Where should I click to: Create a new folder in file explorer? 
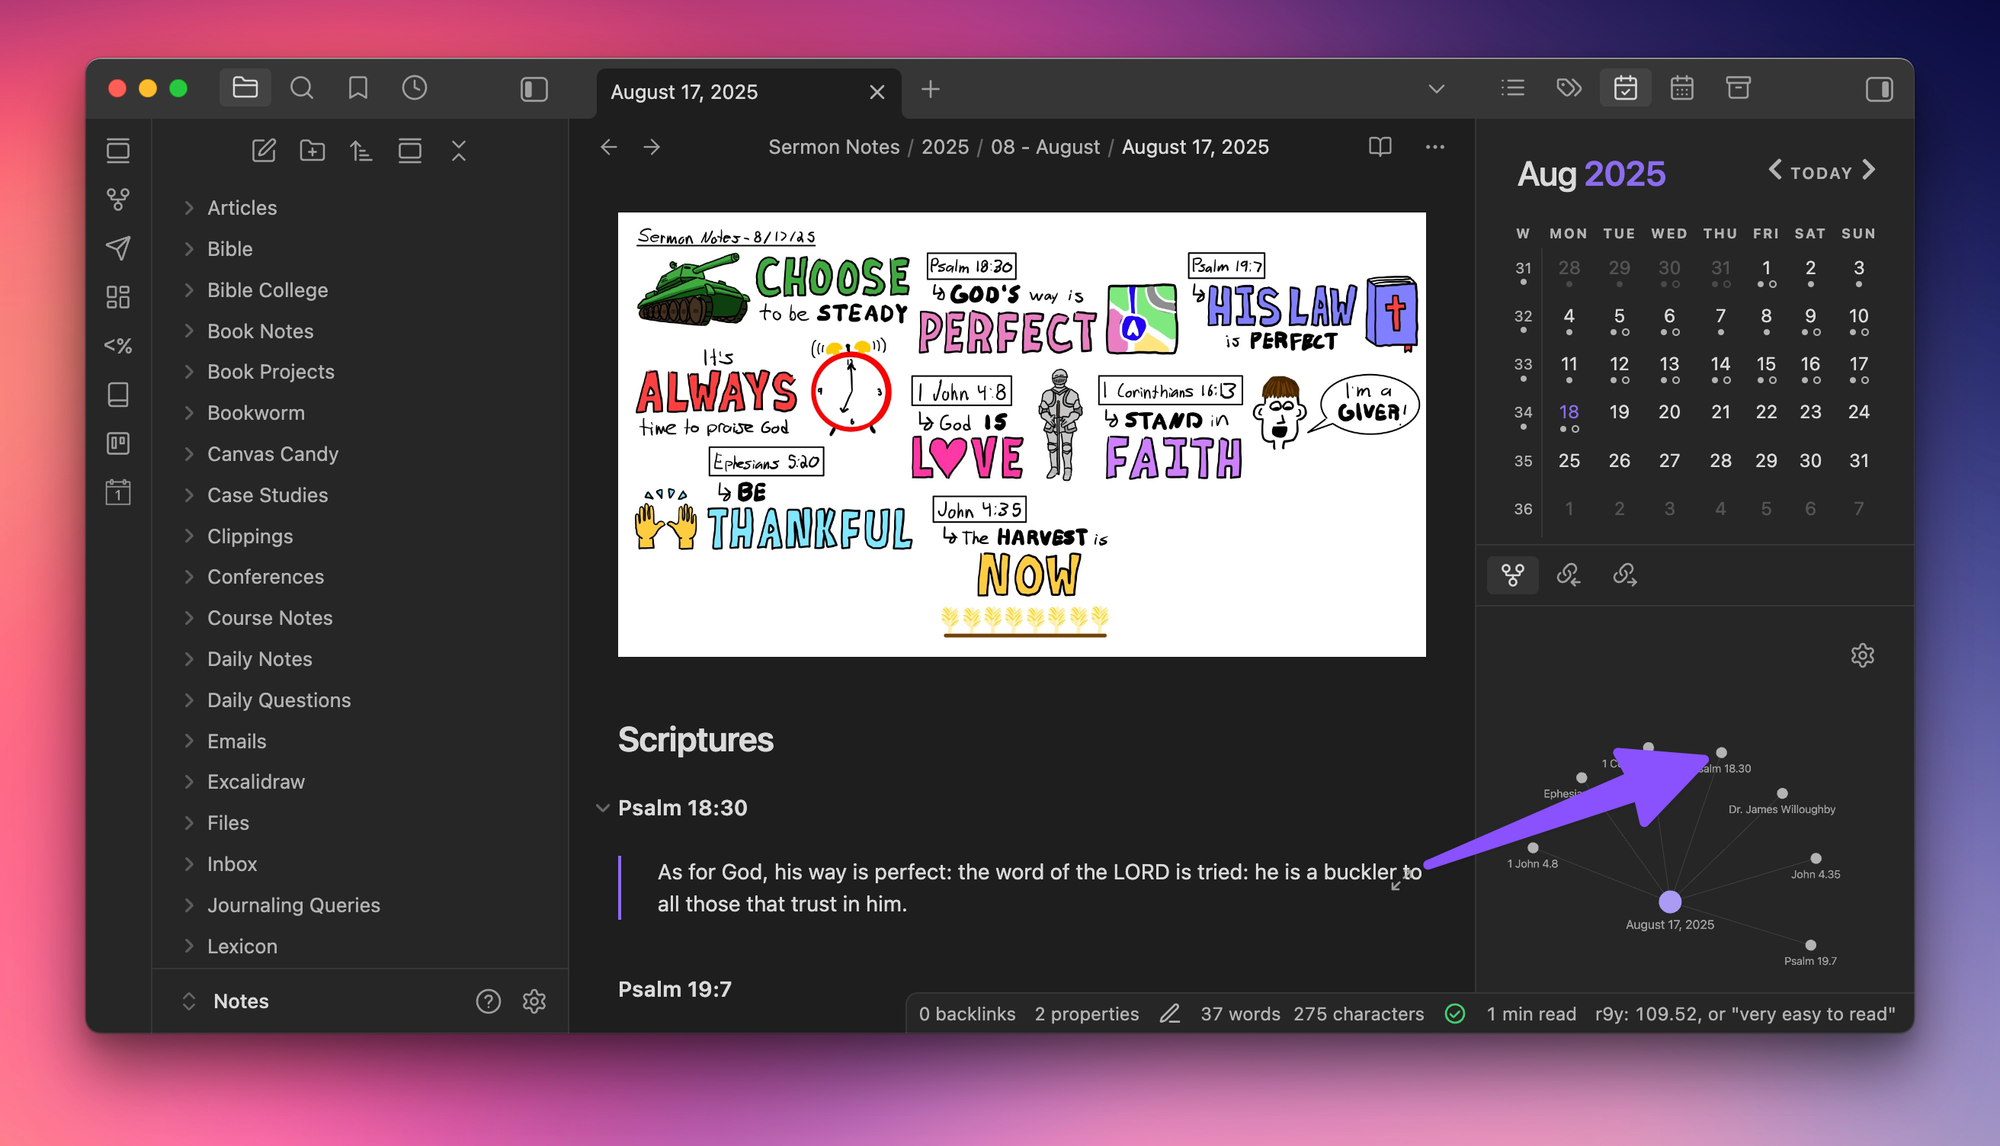tap(312, 151)
